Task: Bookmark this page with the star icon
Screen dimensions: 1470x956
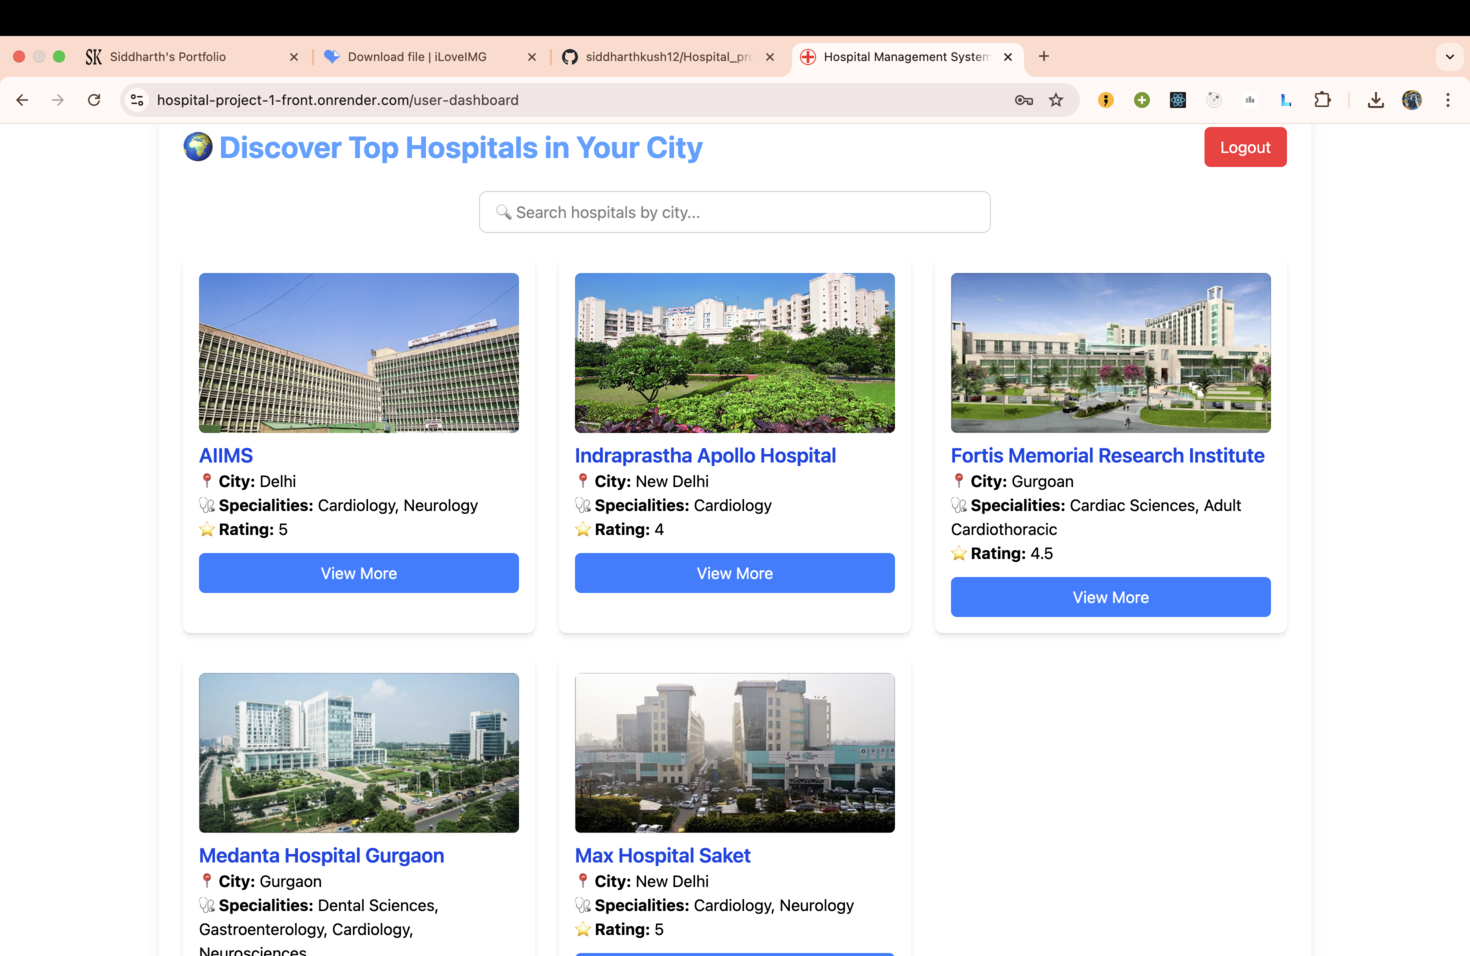Action: (x=1056, y=100)
